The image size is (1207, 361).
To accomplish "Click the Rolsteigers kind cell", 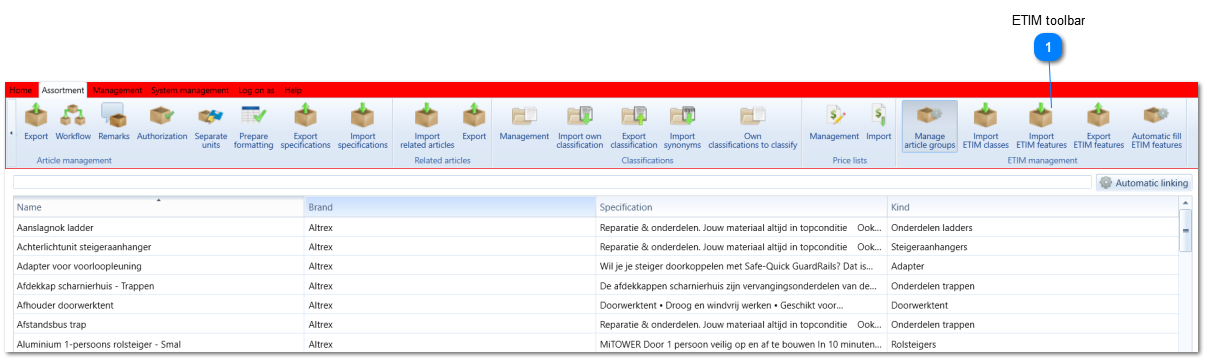I will [x=1032, y=344].
